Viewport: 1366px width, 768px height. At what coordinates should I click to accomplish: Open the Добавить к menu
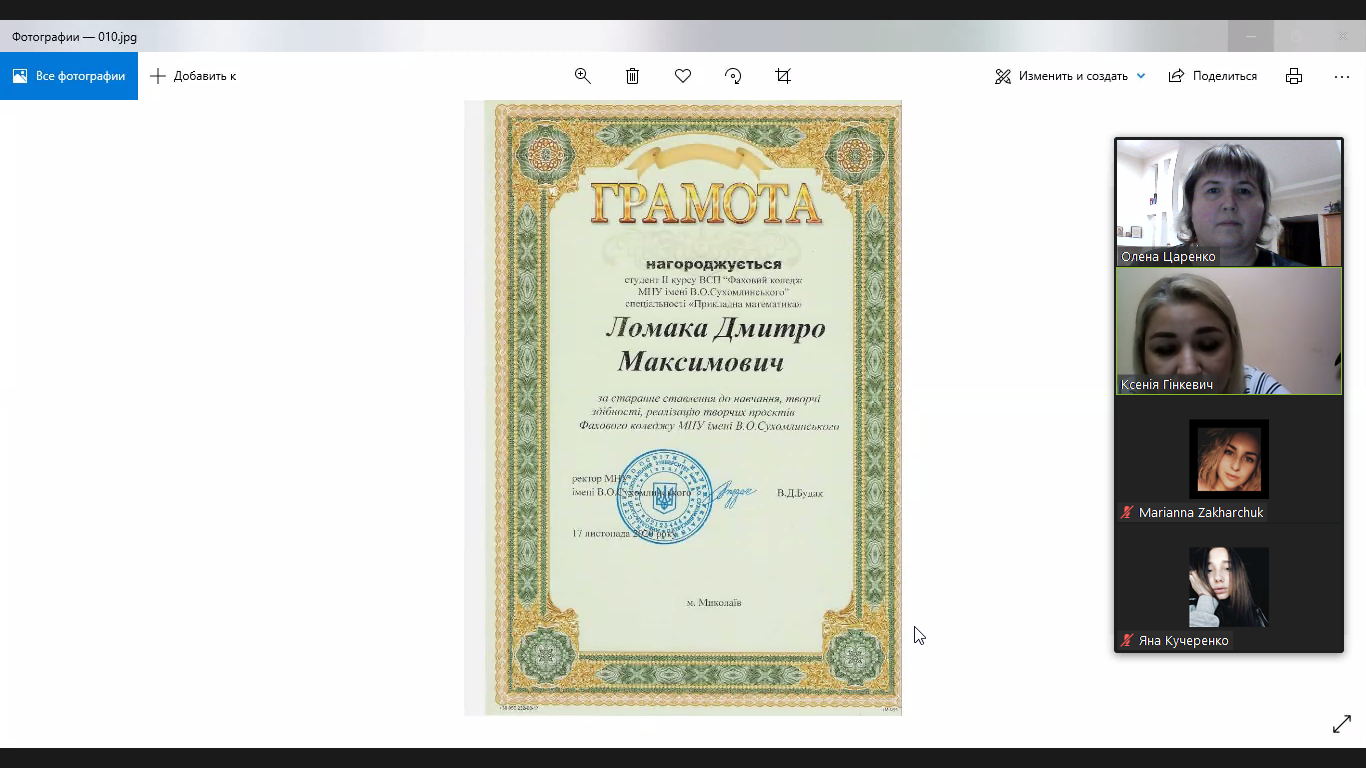(194, 76)
